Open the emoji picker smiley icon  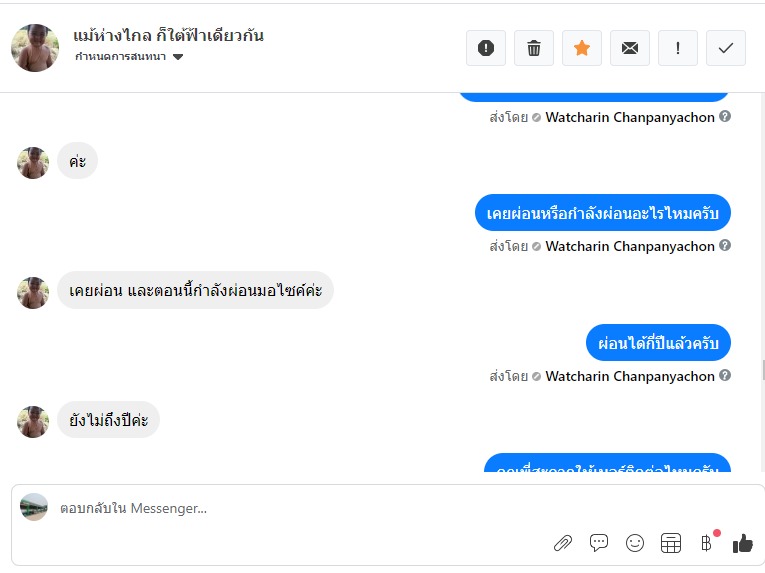pyautogui.click(x=635, y=543)
